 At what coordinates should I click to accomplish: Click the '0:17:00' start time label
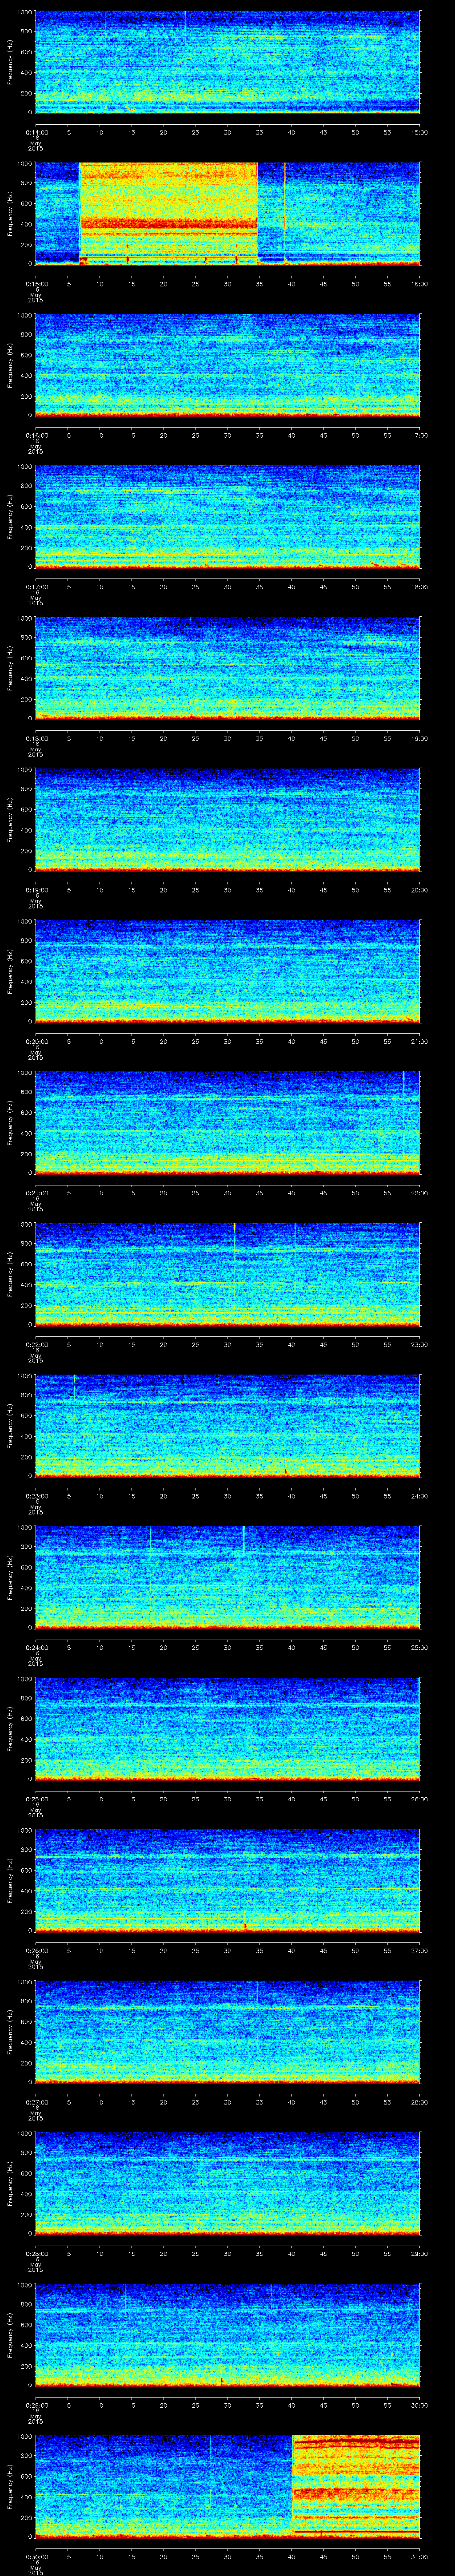37,586
